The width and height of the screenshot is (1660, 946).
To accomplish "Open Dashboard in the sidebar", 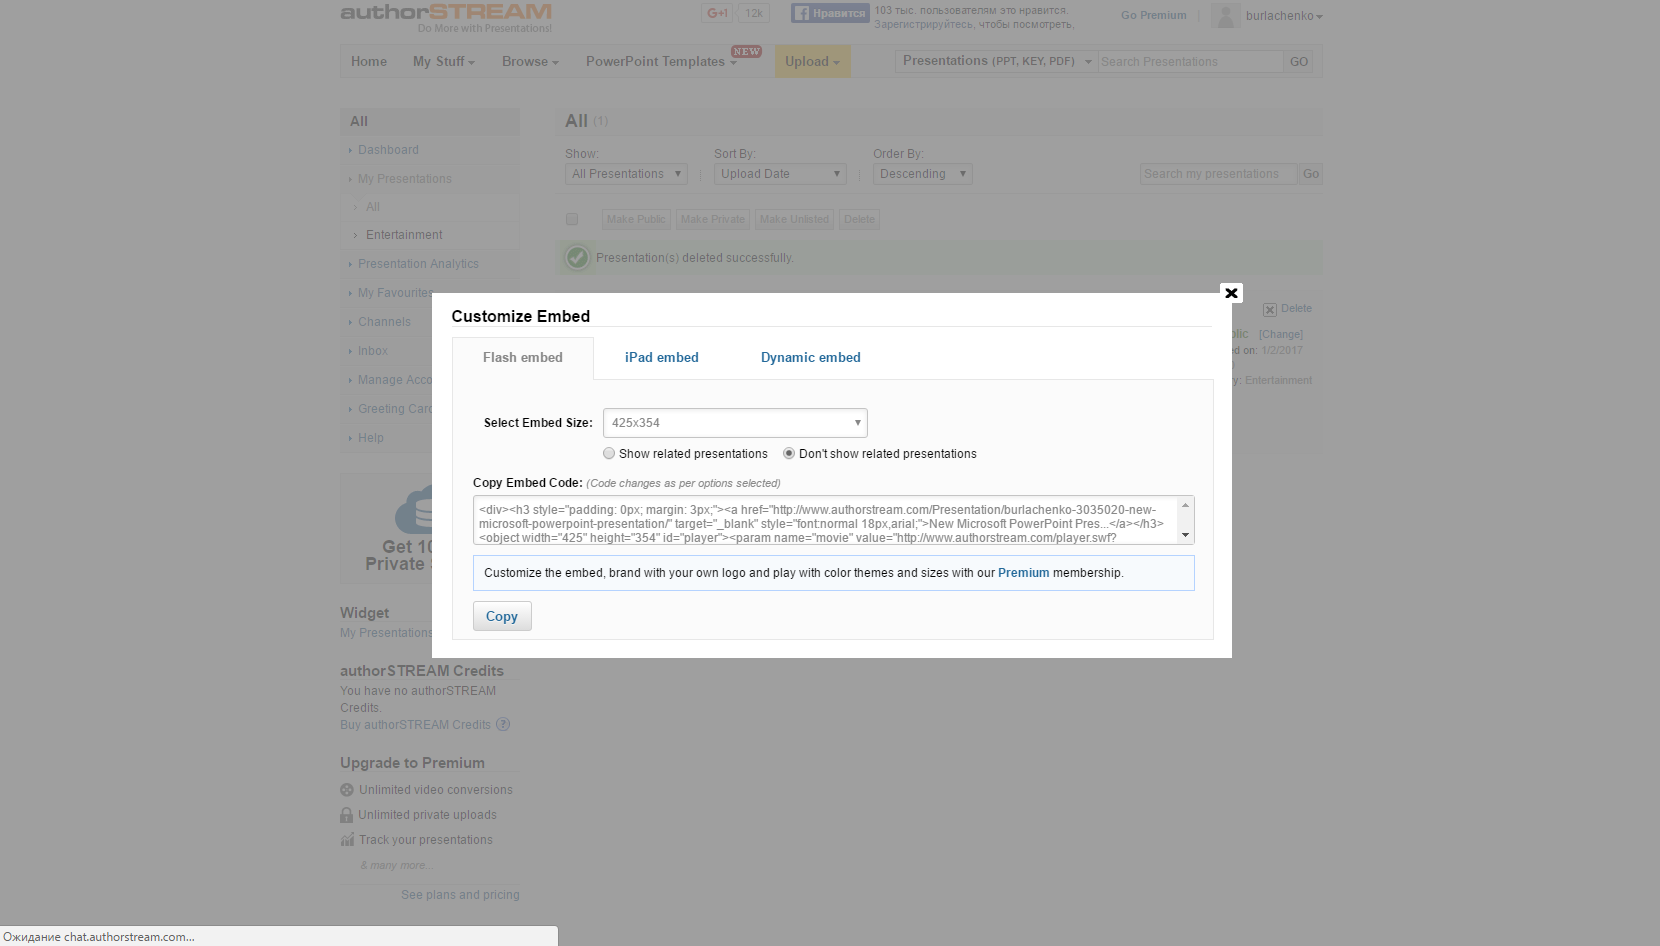I will (388, 150).
